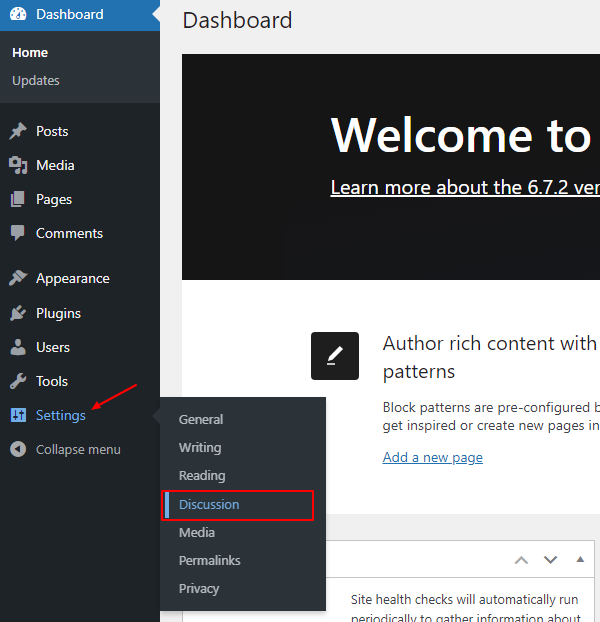The width and height of the screenshot is (600, 622).
Task: Open the Posts menu
Action: click(x=52, y=131)
